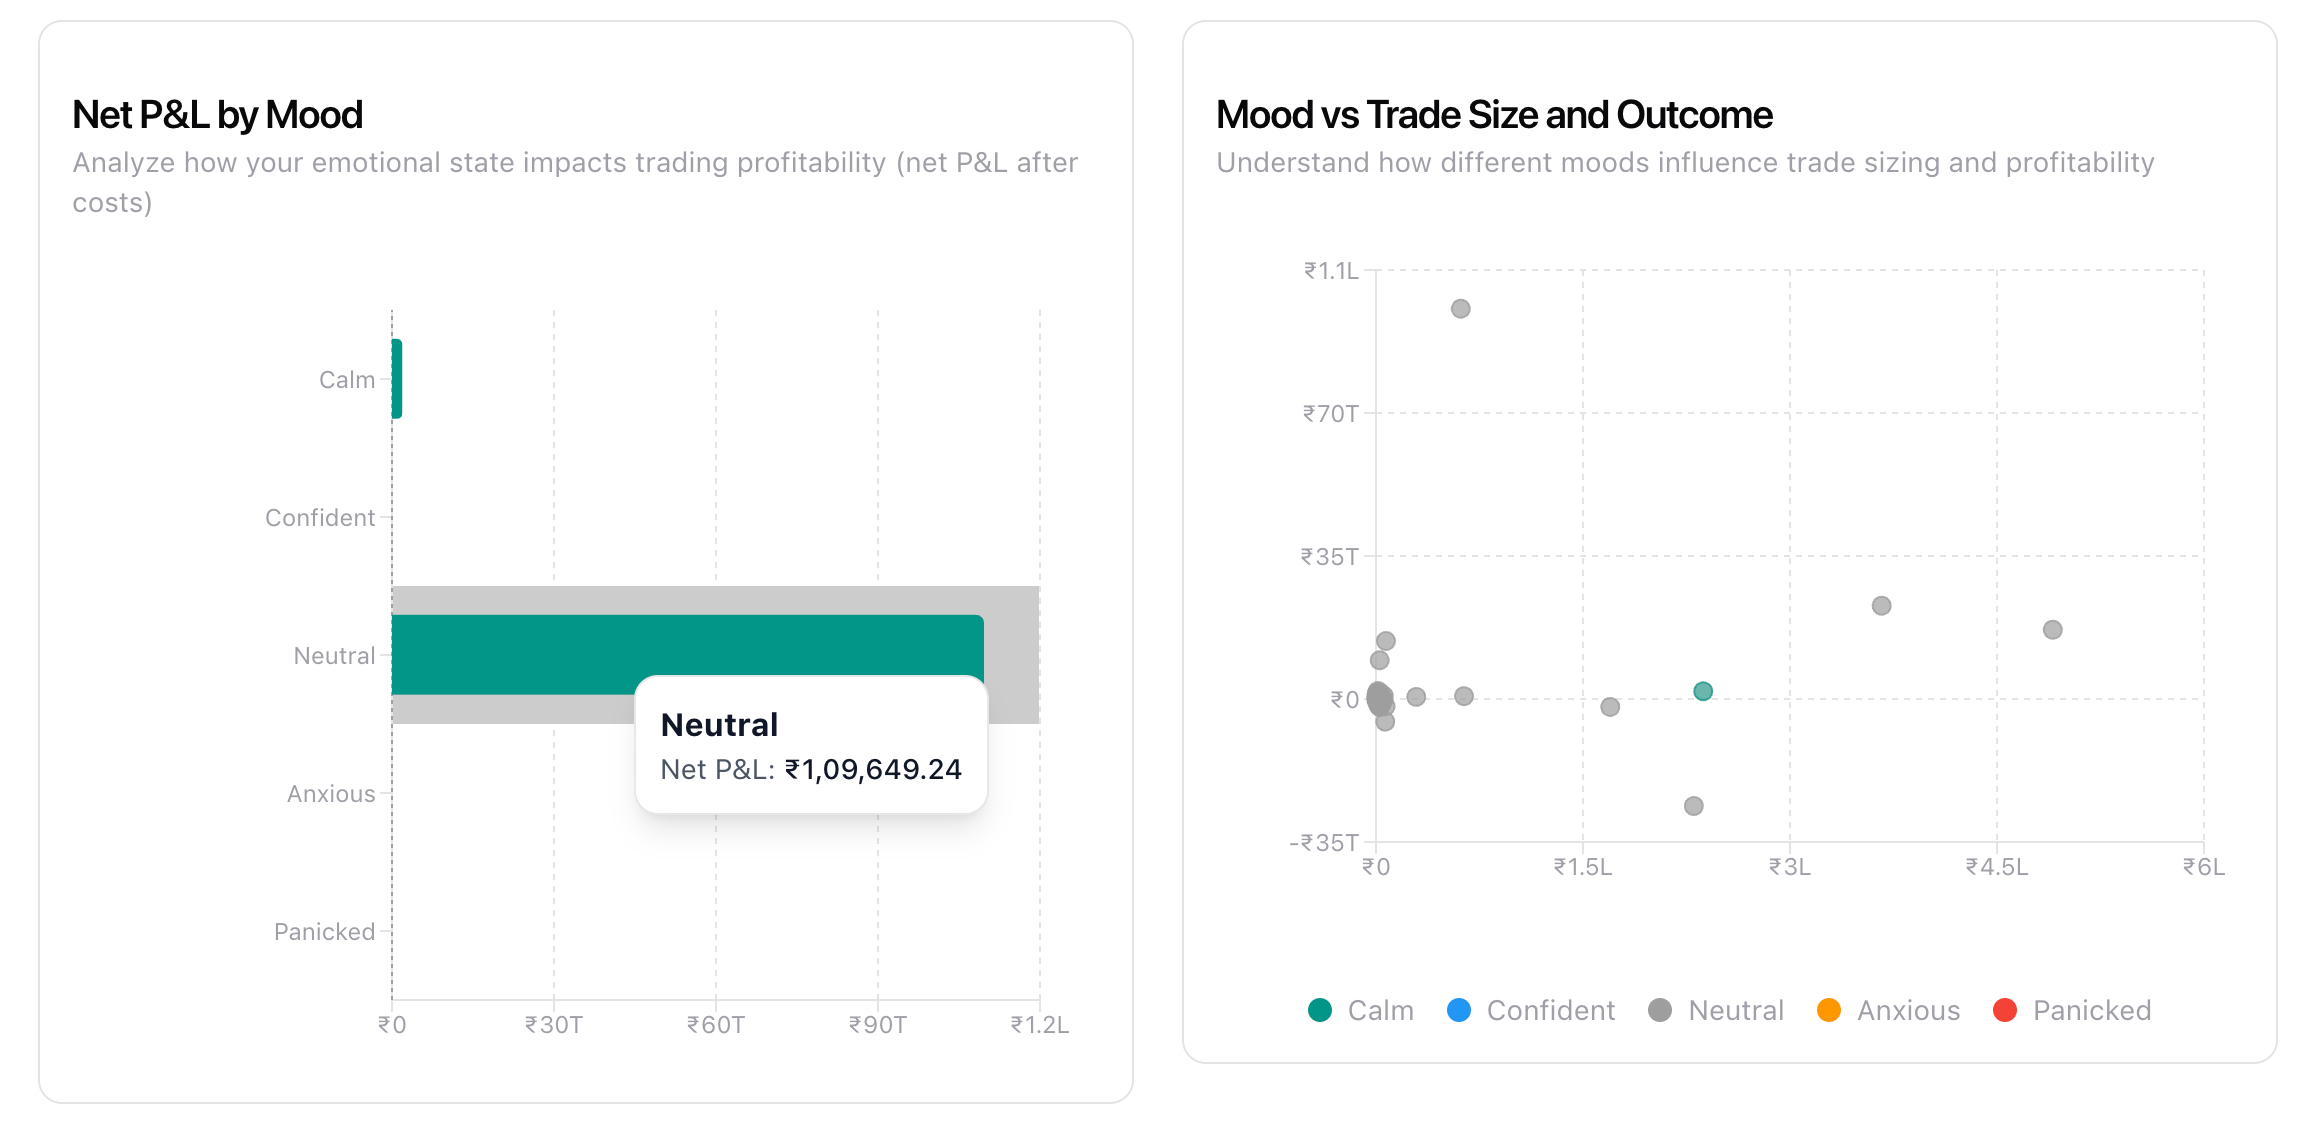Click the Confident mood axis label
The image size is (2310, 1130).
point(320,518)
